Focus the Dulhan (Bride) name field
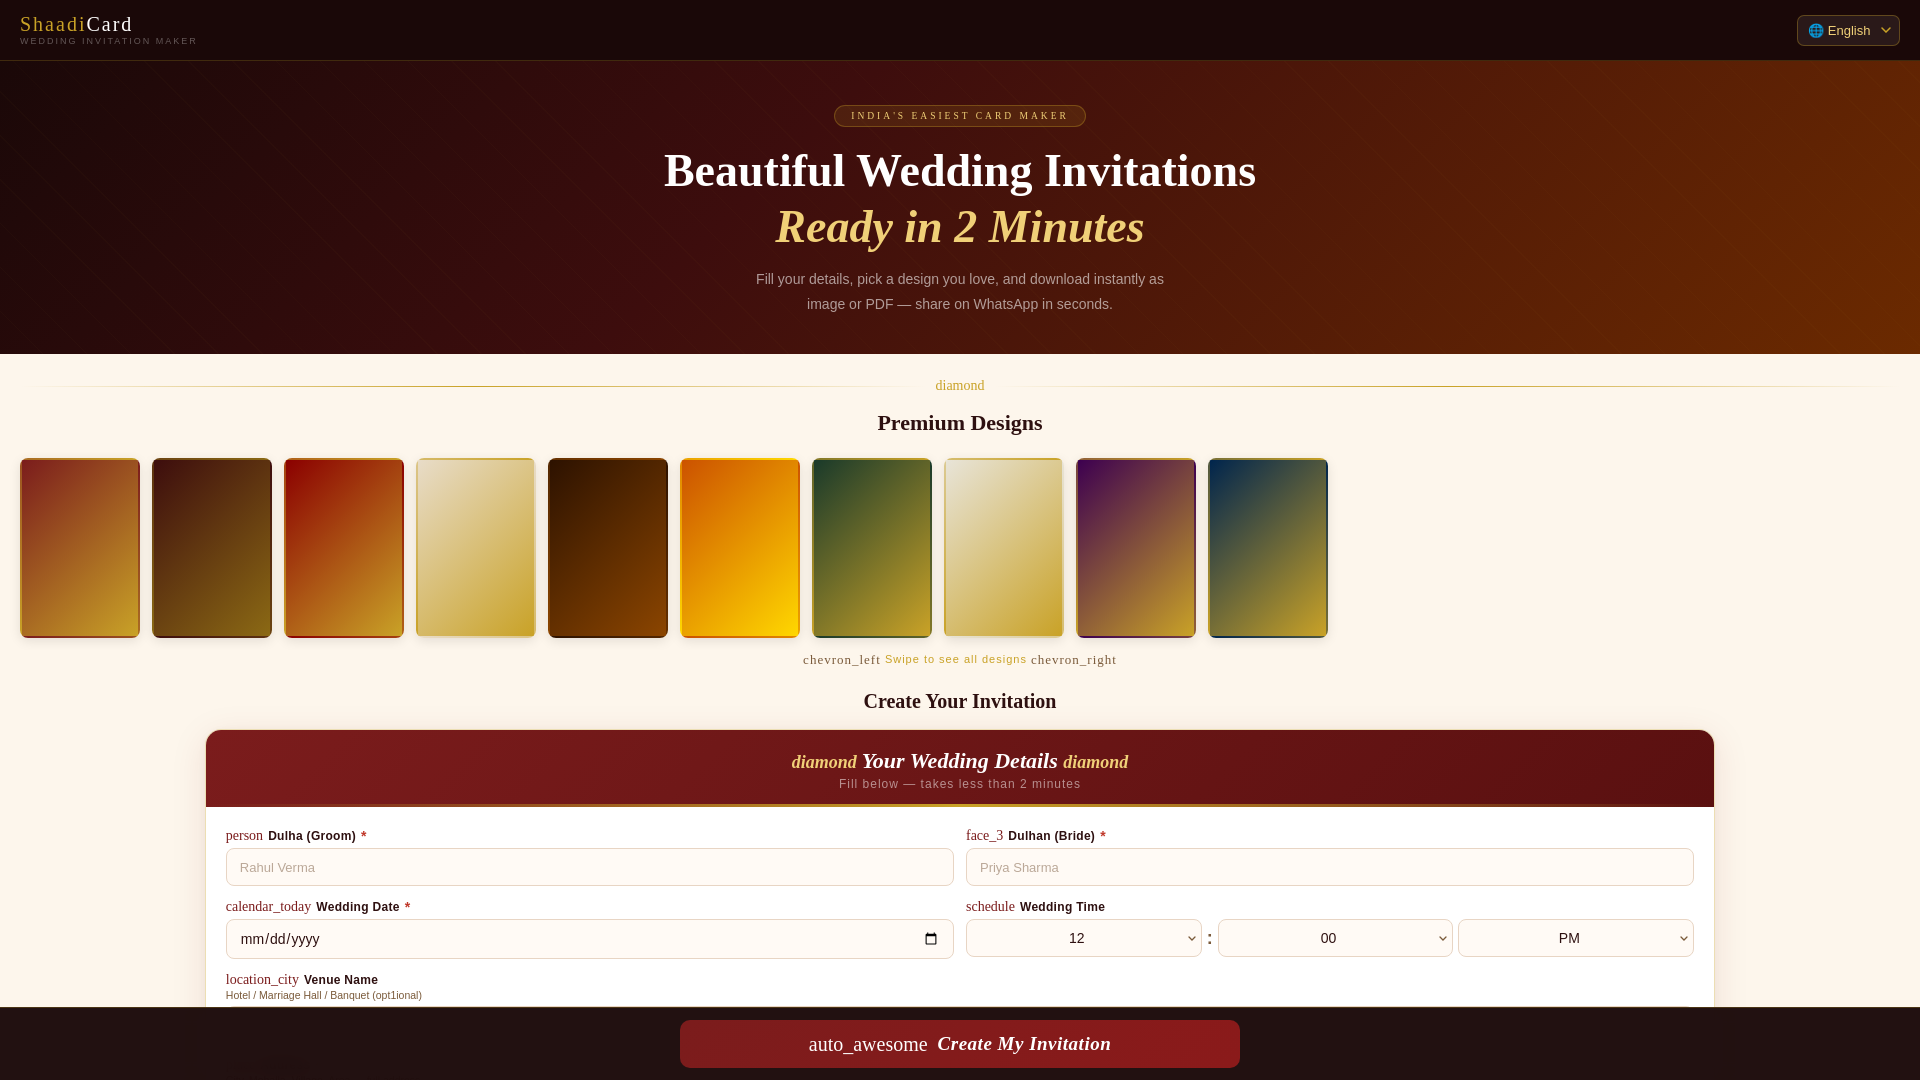The width and height of the screenshot is (1920, 1080). click(1330, 867)
